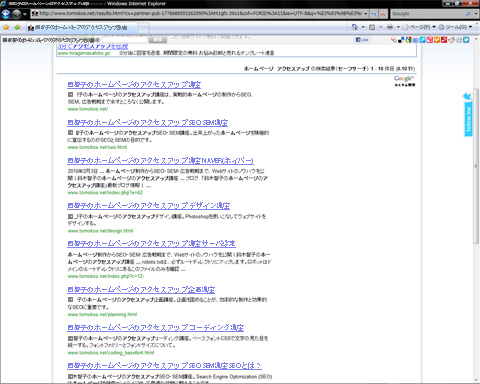Click the green URL www.tomokos.net/design.html
Viewport: 480px width, 384px height.
pyautogui.click(x=100, y=231)
